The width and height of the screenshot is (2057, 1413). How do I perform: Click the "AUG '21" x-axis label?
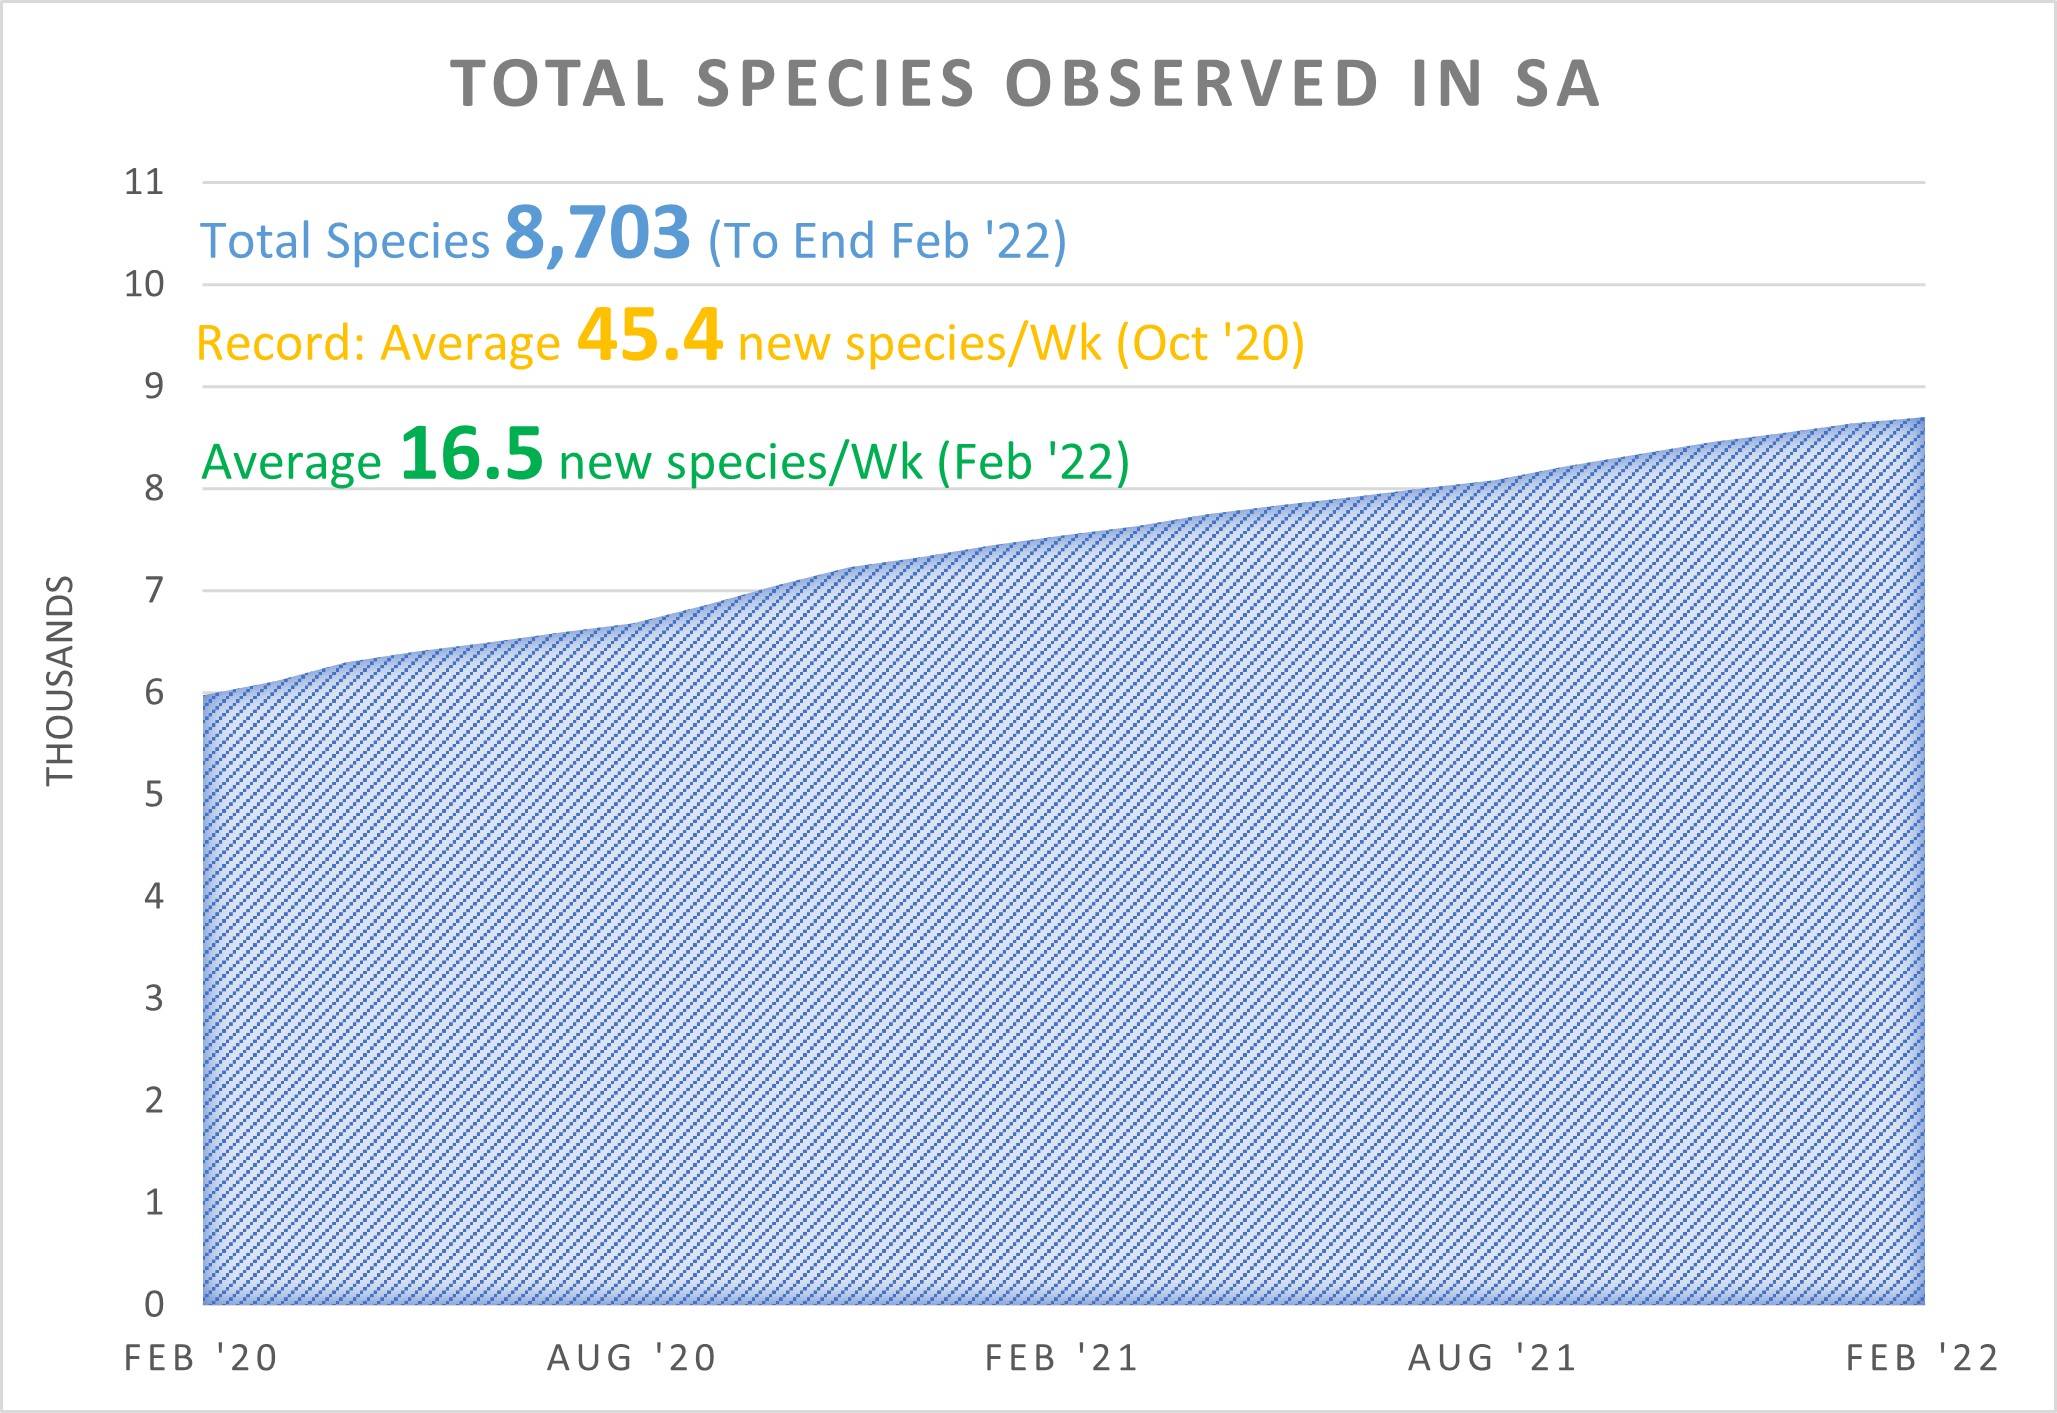pos(1493,1358)
